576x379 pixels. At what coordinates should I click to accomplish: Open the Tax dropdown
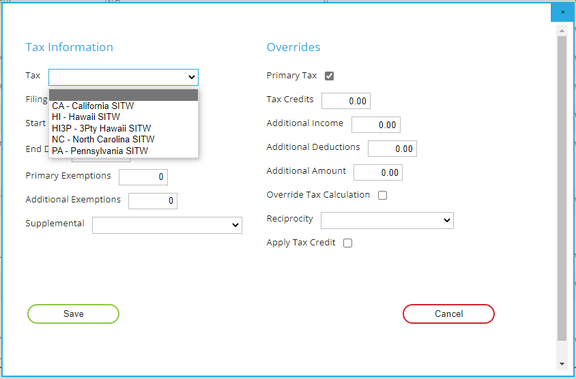coord(123,77)
